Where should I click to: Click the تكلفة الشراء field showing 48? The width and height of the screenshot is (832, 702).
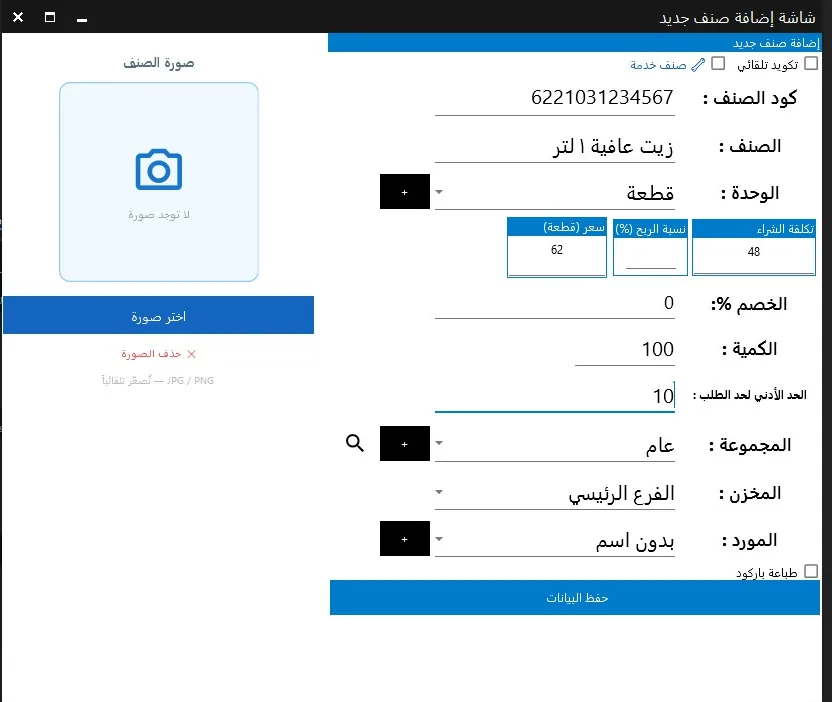click(753, 254)
